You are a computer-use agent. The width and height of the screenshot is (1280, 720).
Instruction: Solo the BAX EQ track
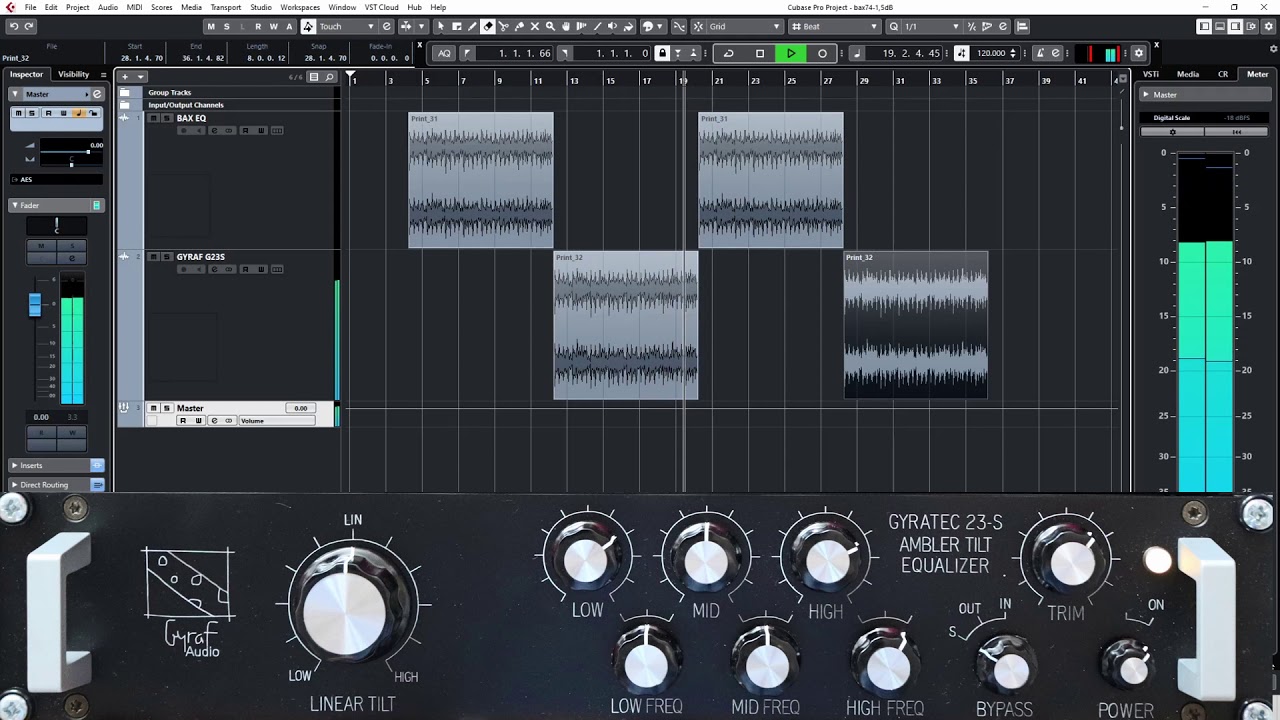(x=167, y=118)
